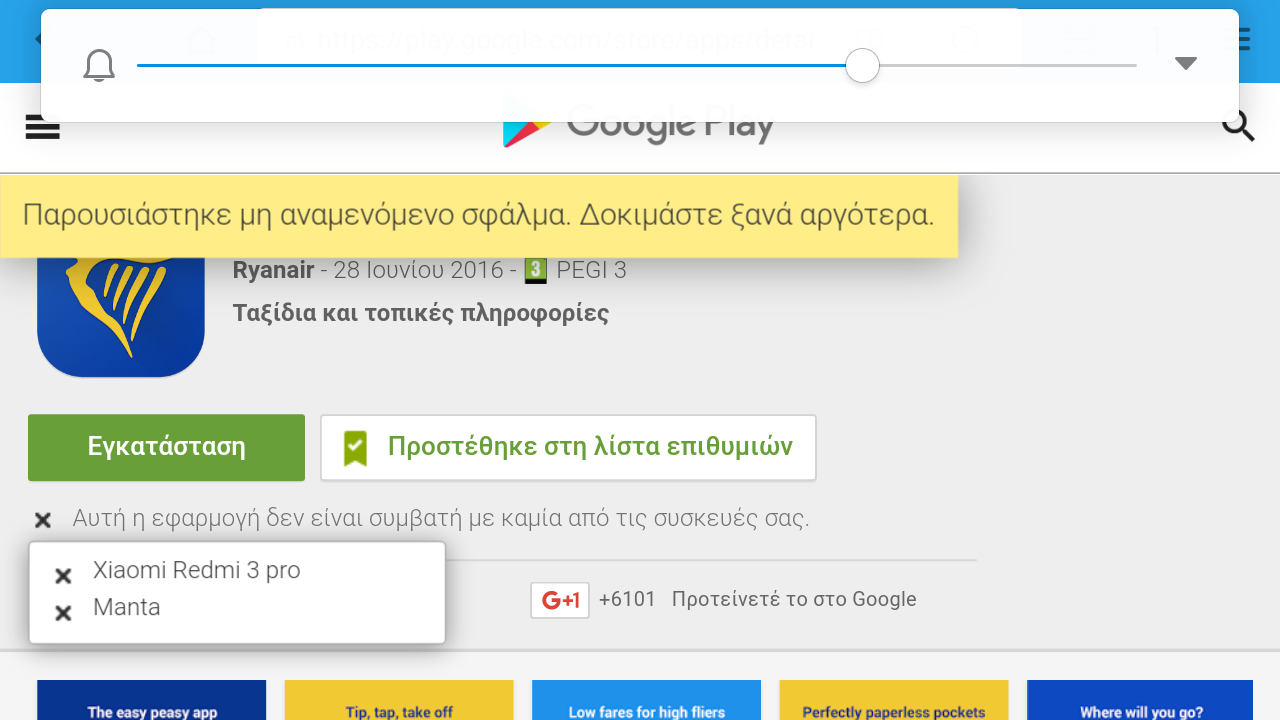Image resolution: width=1280 pixels, height=720 pixels.
Task: Click the Ryanair app icon
Action: [121, 315]
